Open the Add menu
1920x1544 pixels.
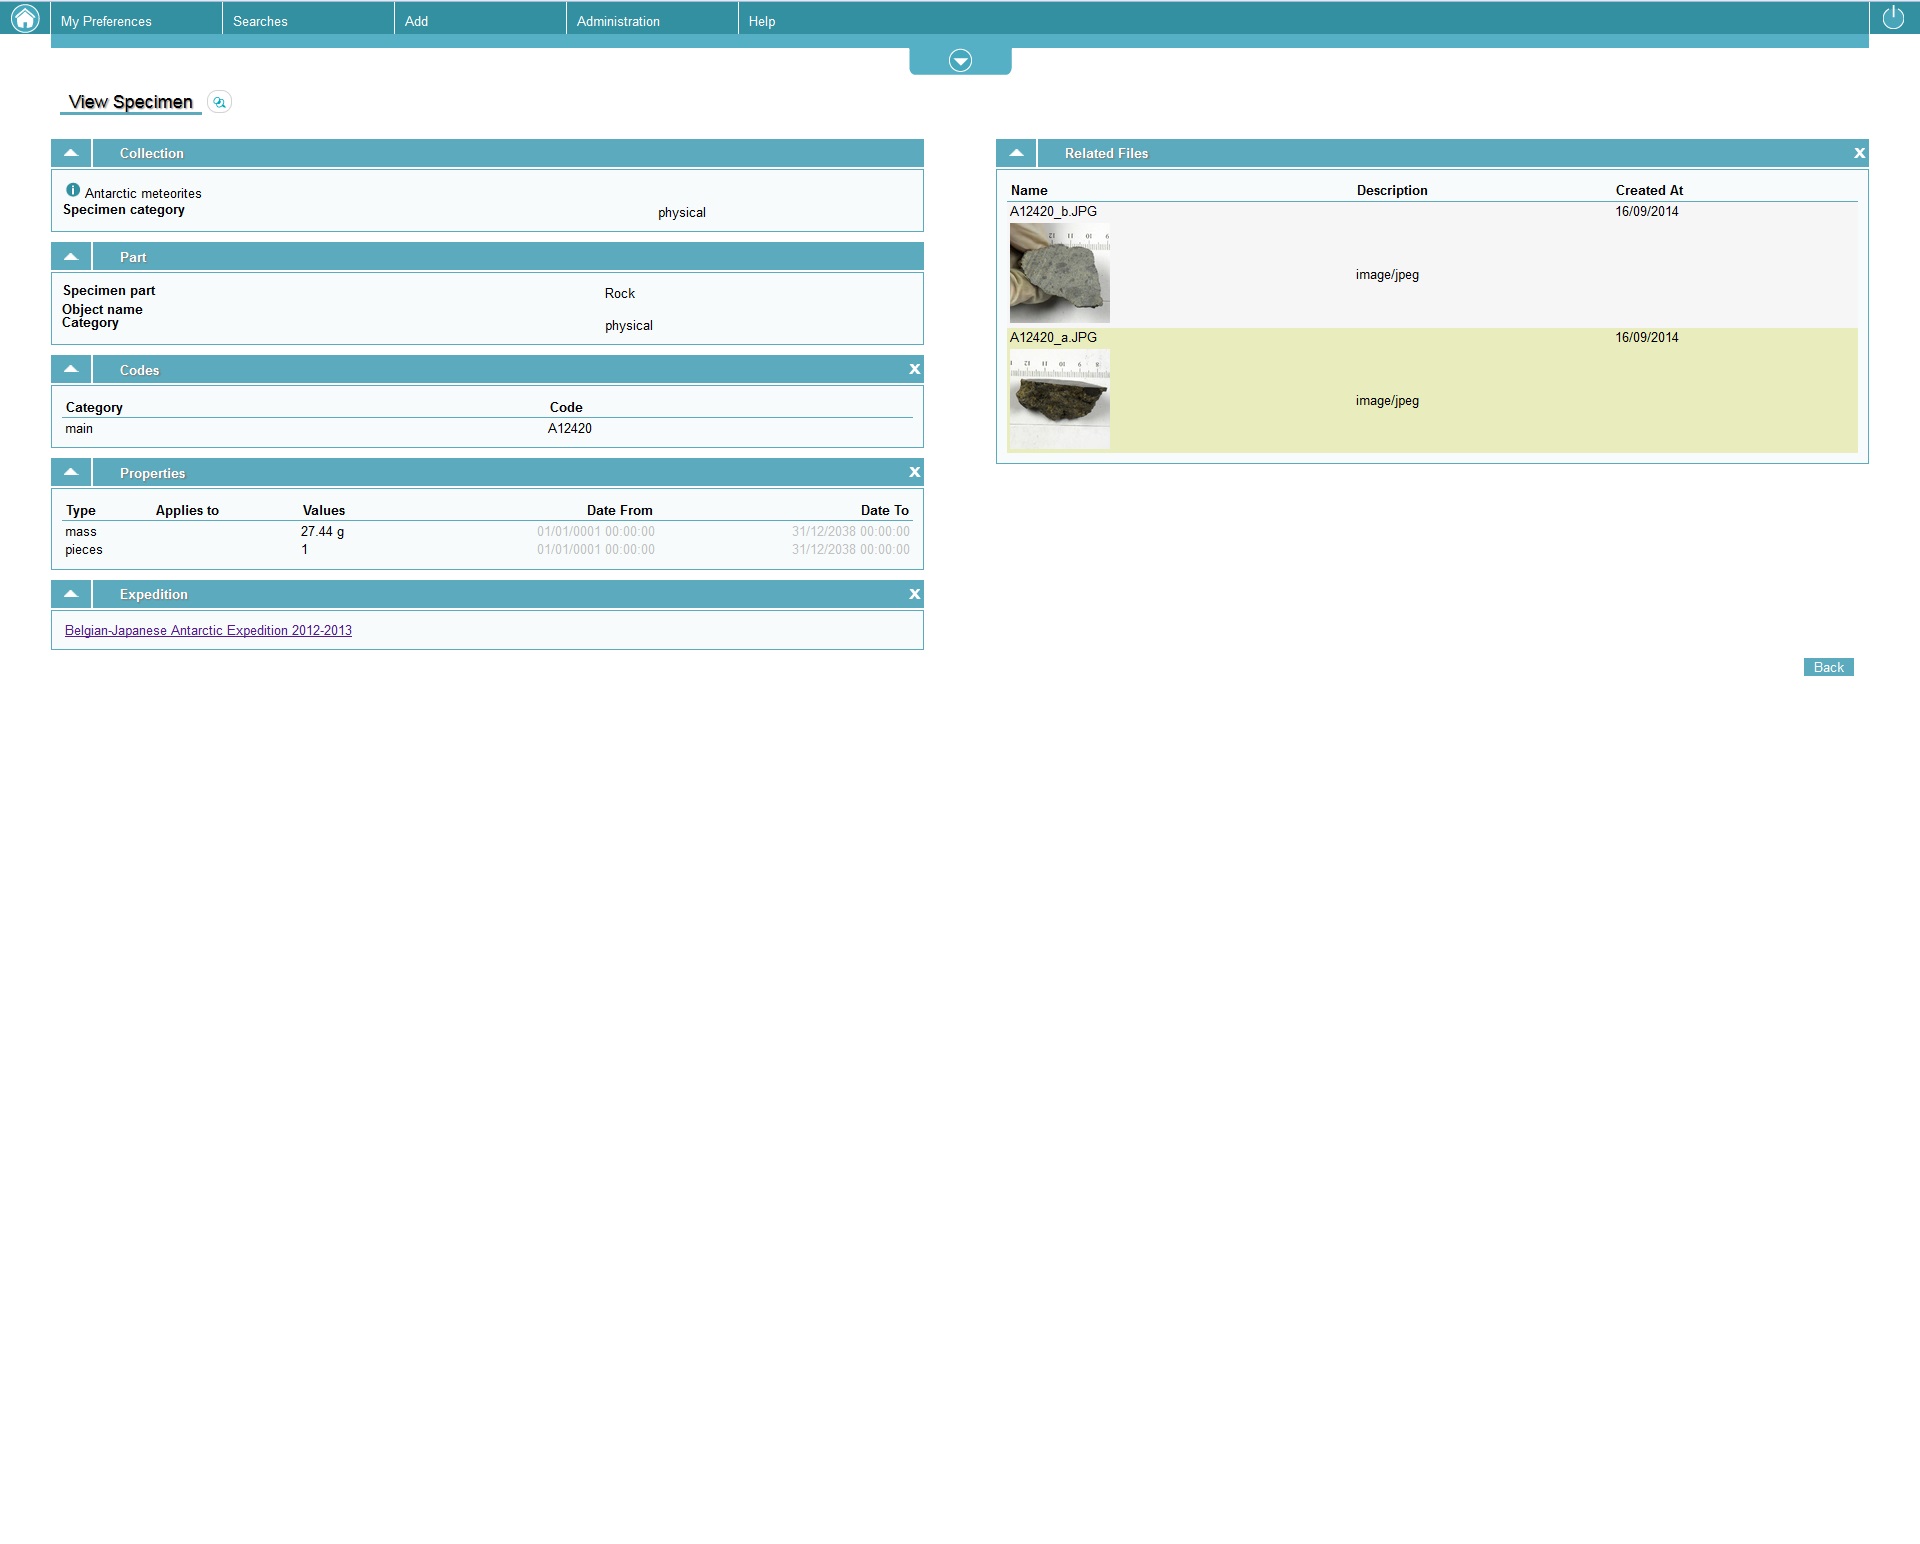[x=416, y=21]
